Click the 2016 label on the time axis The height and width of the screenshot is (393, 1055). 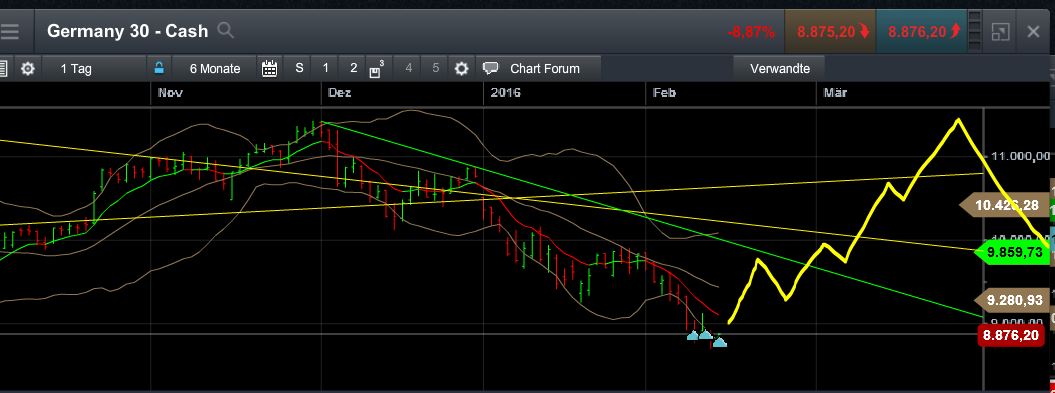(505, 93)
